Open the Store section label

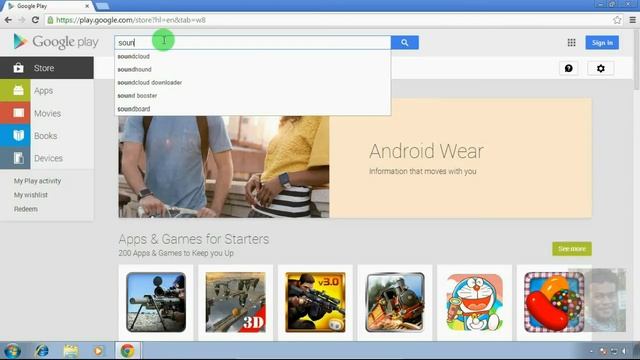tap(44, 68)
